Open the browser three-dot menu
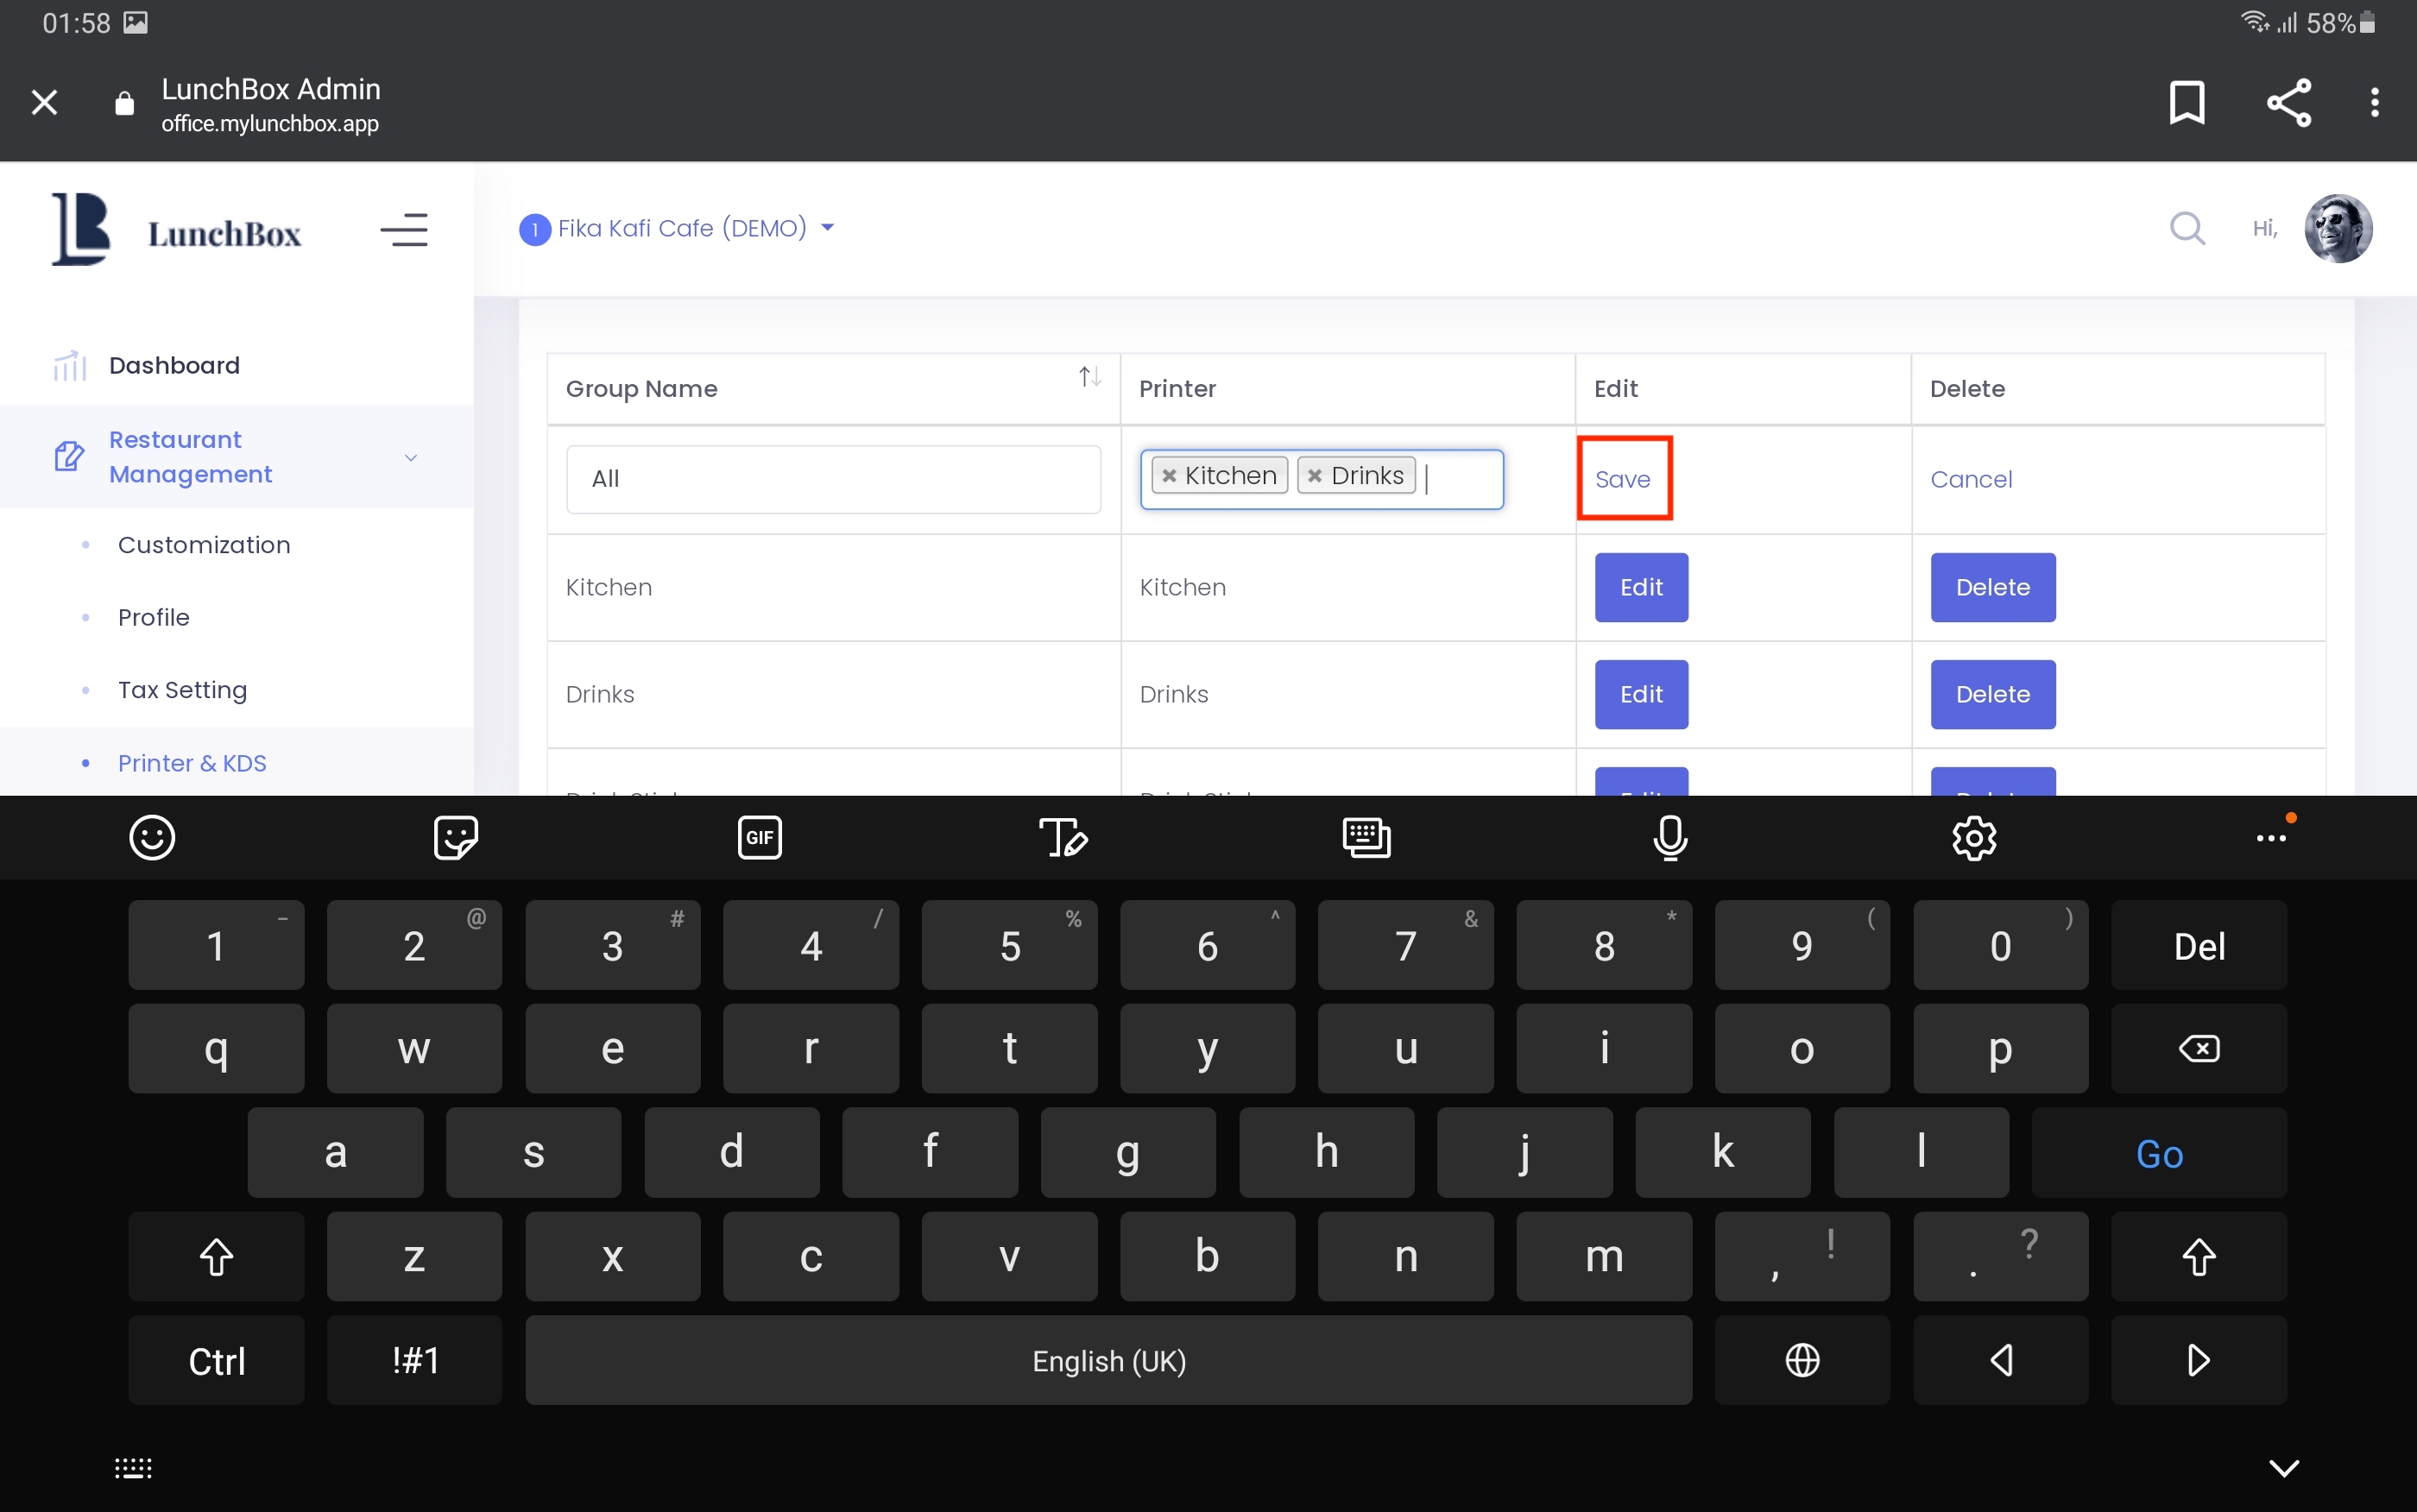Viewport: 2417px width, 1512px height. point(2374,102)
